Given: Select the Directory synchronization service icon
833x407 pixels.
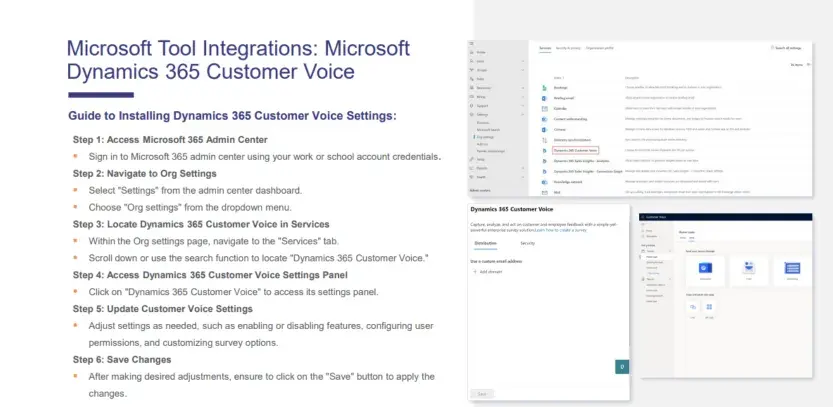Looking at the screenshot, I should tap(545, 140).
